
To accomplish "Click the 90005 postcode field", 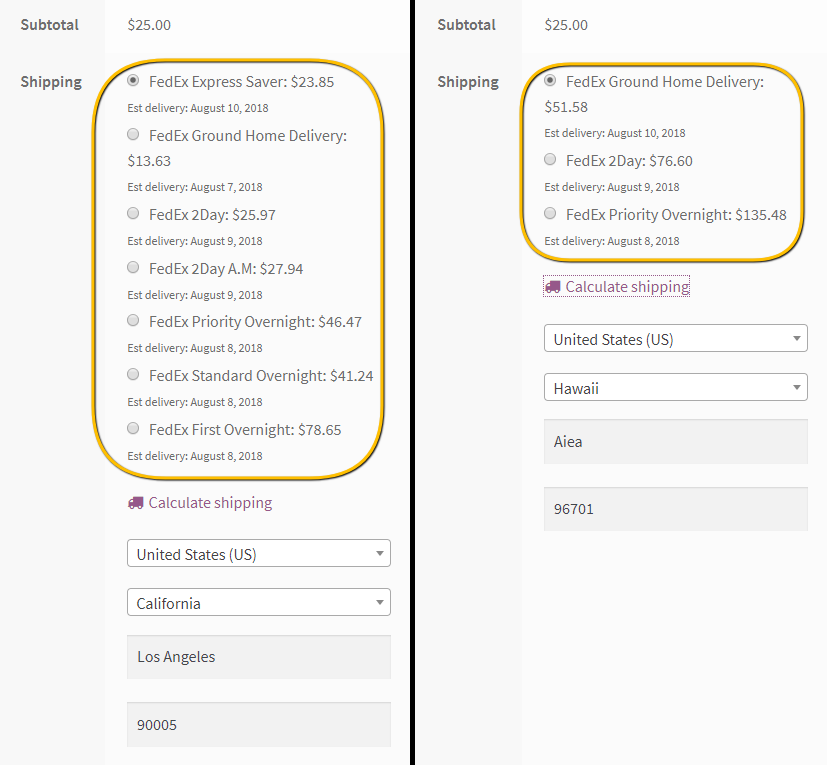I will (x=258, y=724).
